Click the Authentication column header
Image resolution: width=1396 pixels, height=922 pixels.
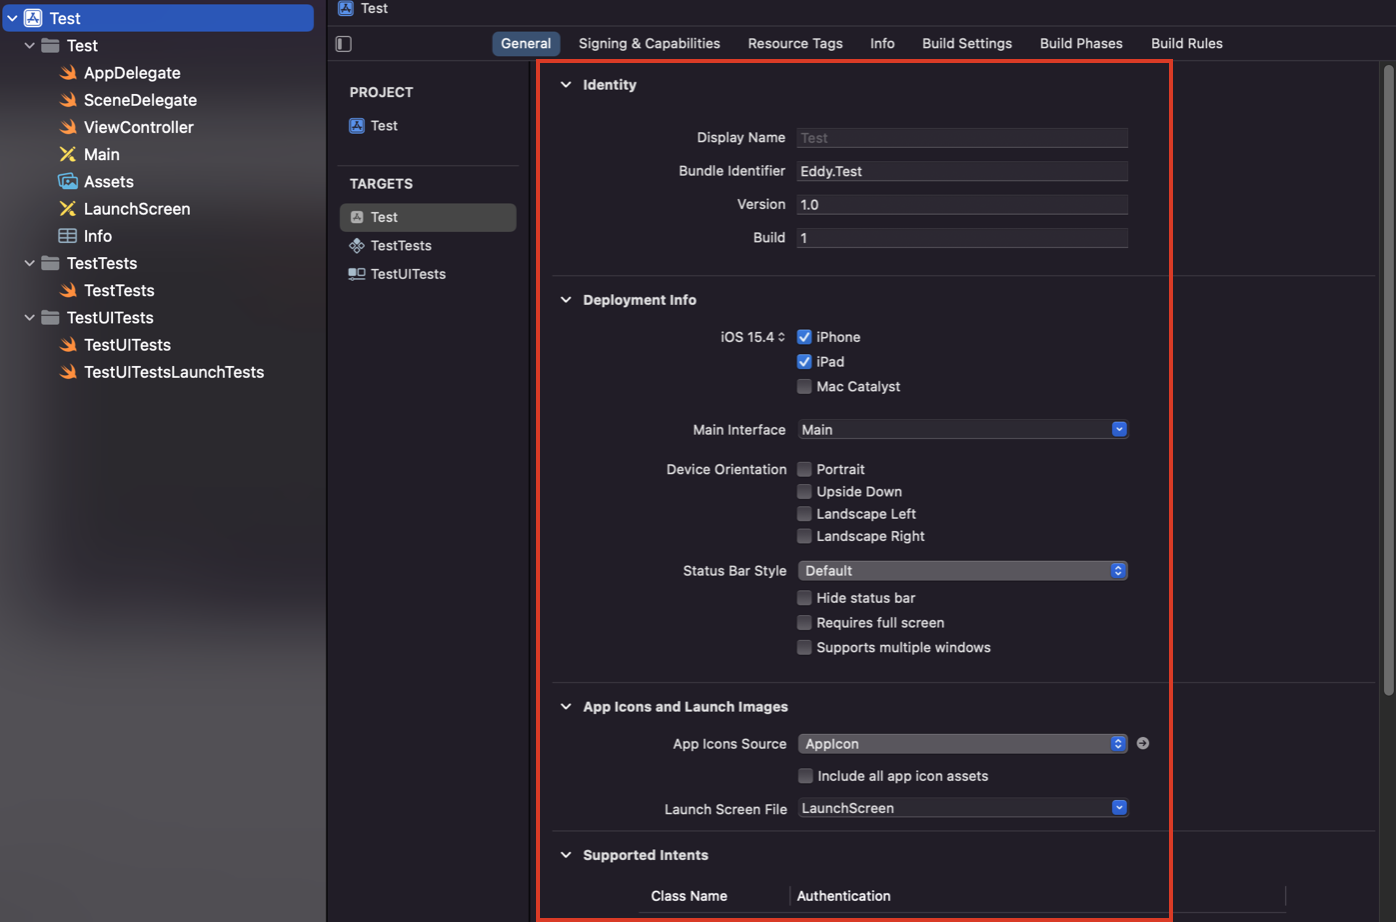[843, 896]
